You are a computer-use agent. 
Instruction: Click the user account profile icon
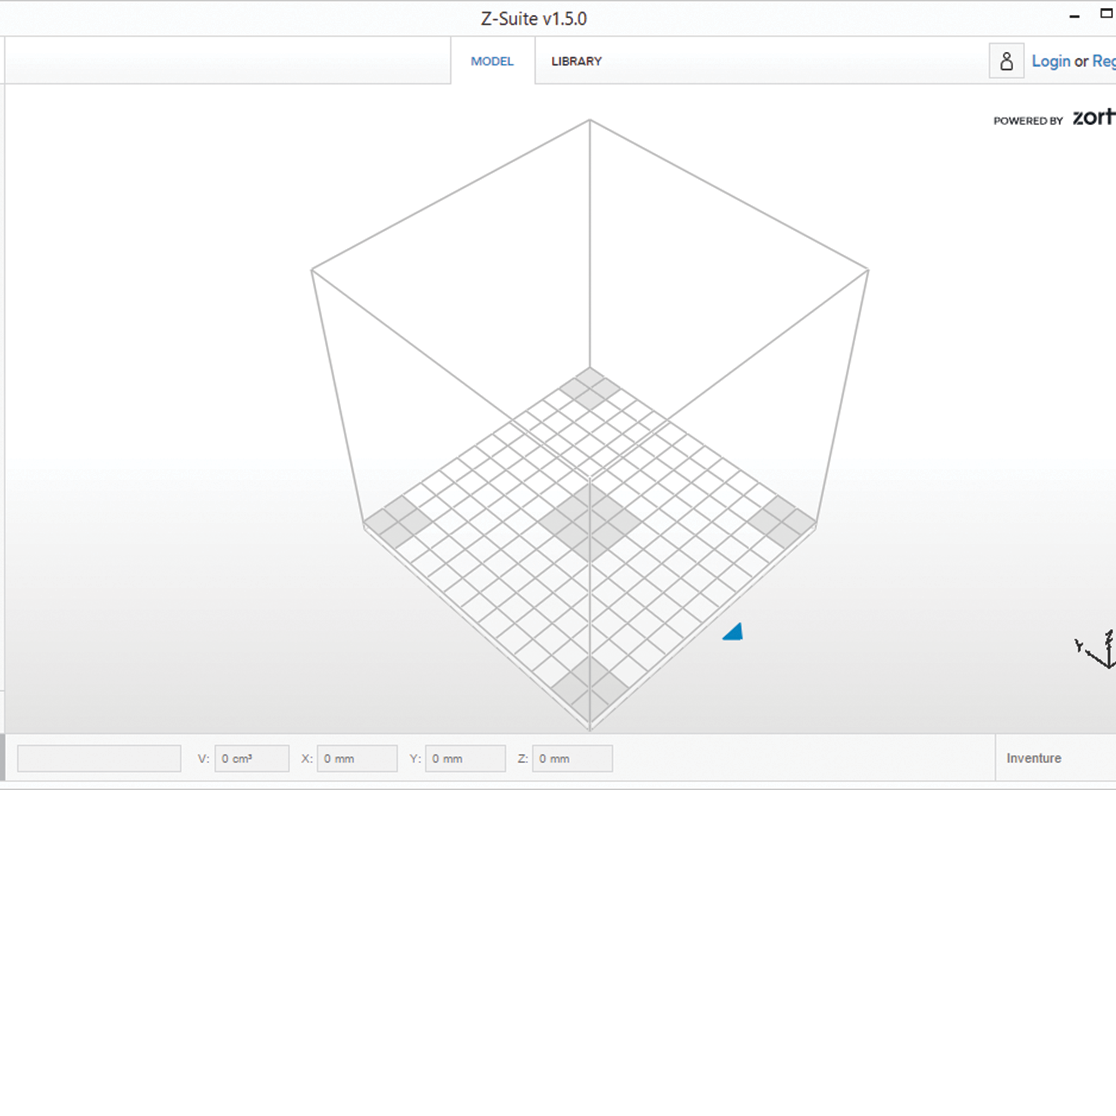1007,61
